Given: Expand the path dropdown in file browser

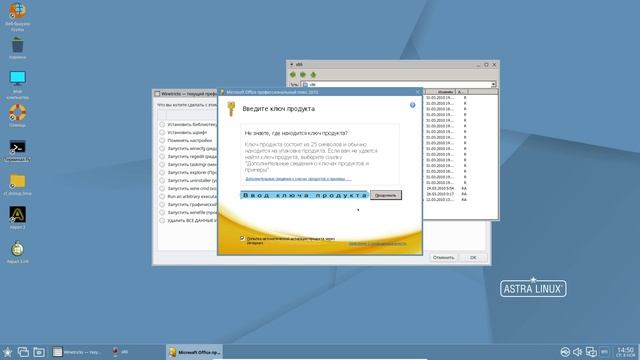Looking at the screenshot, I should coord(493,84).
